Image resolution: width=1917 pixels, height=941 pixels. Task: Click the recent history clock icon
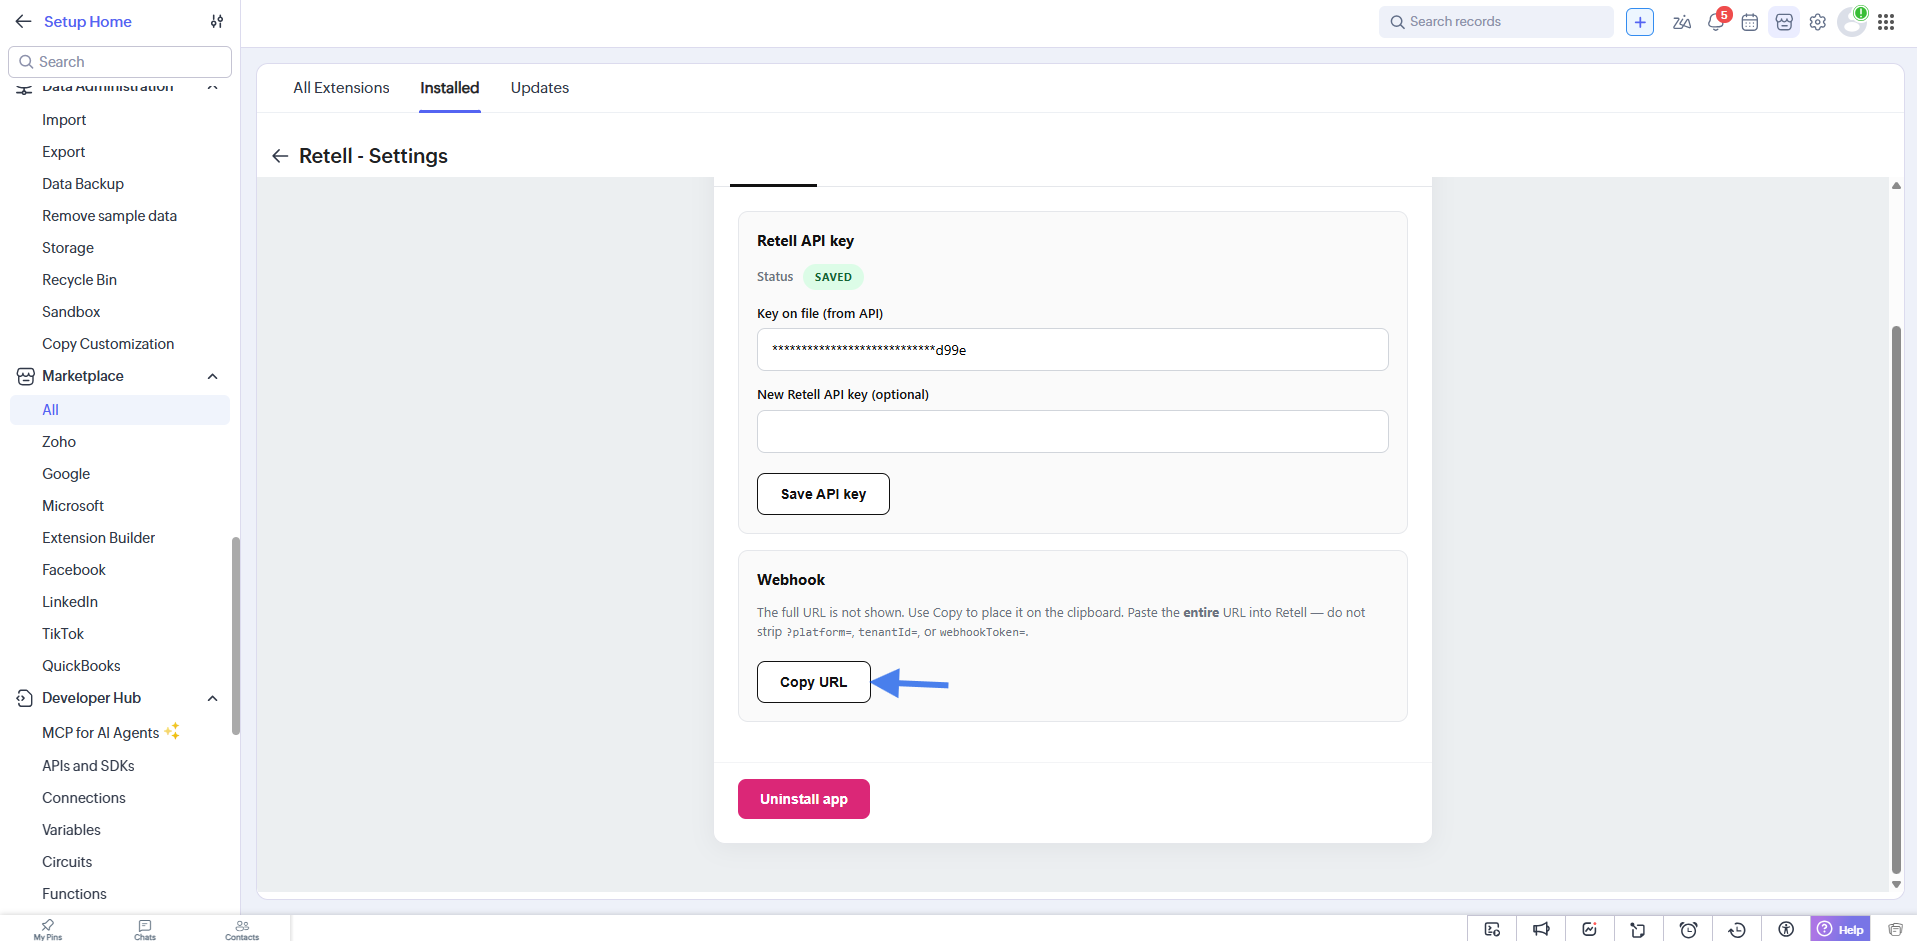click(1737, 929)
